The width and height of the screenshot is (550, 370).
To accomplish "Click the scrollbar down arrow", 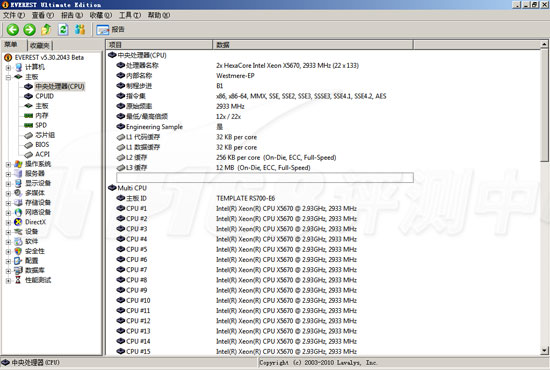I will [544, 350].
